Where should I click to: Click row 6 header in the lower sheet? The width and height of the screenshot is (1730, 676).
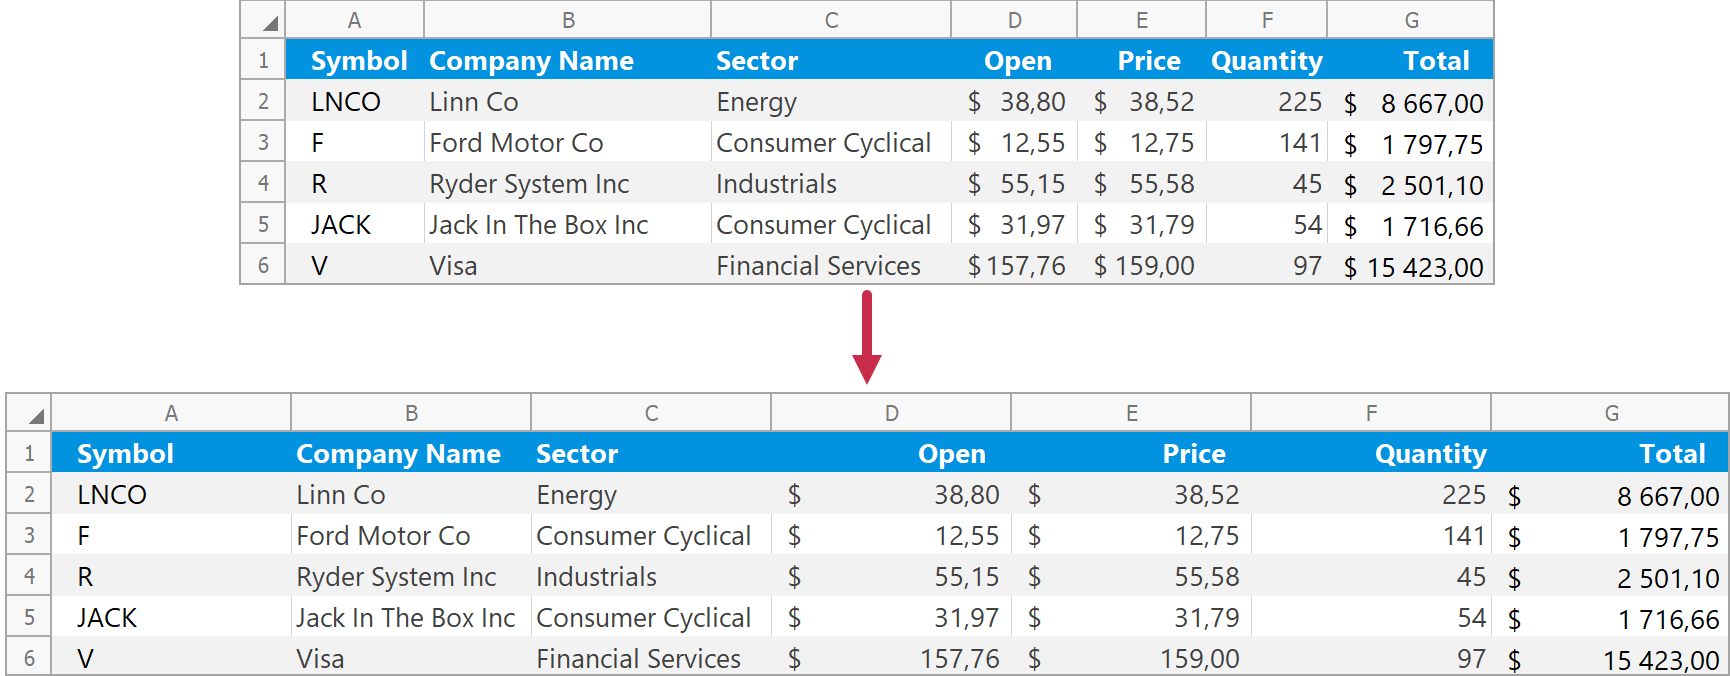(30, 659)
